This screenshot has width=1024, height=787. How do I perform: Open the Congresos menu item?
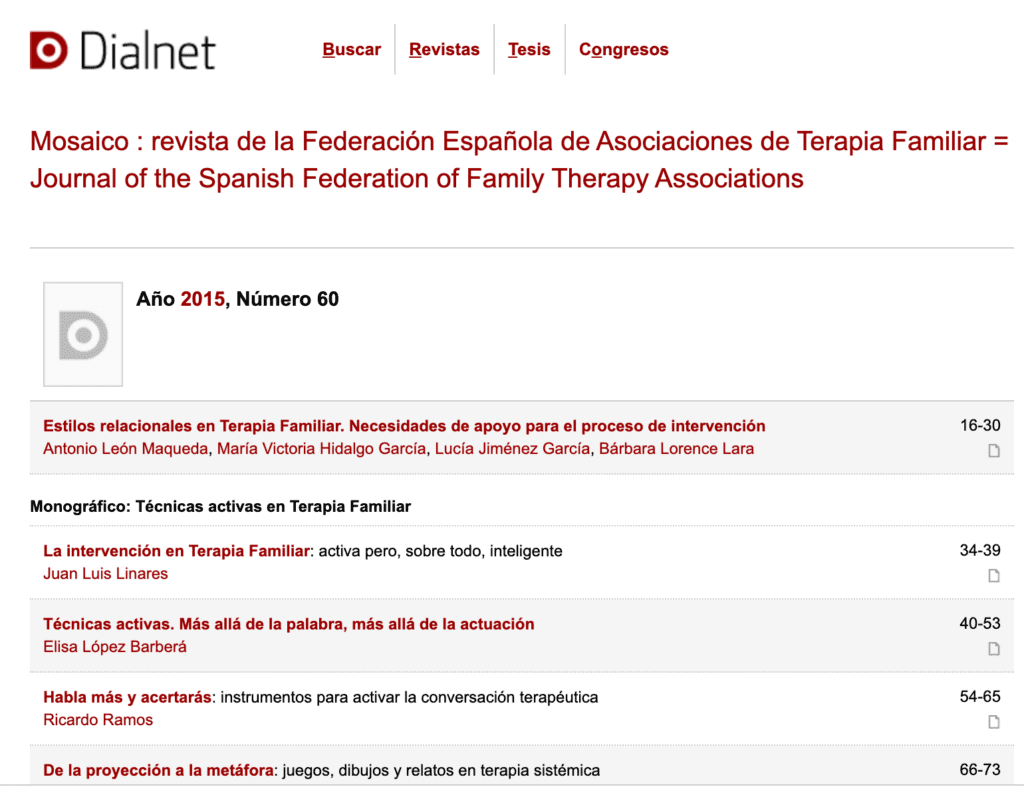[x=624, y=50]
